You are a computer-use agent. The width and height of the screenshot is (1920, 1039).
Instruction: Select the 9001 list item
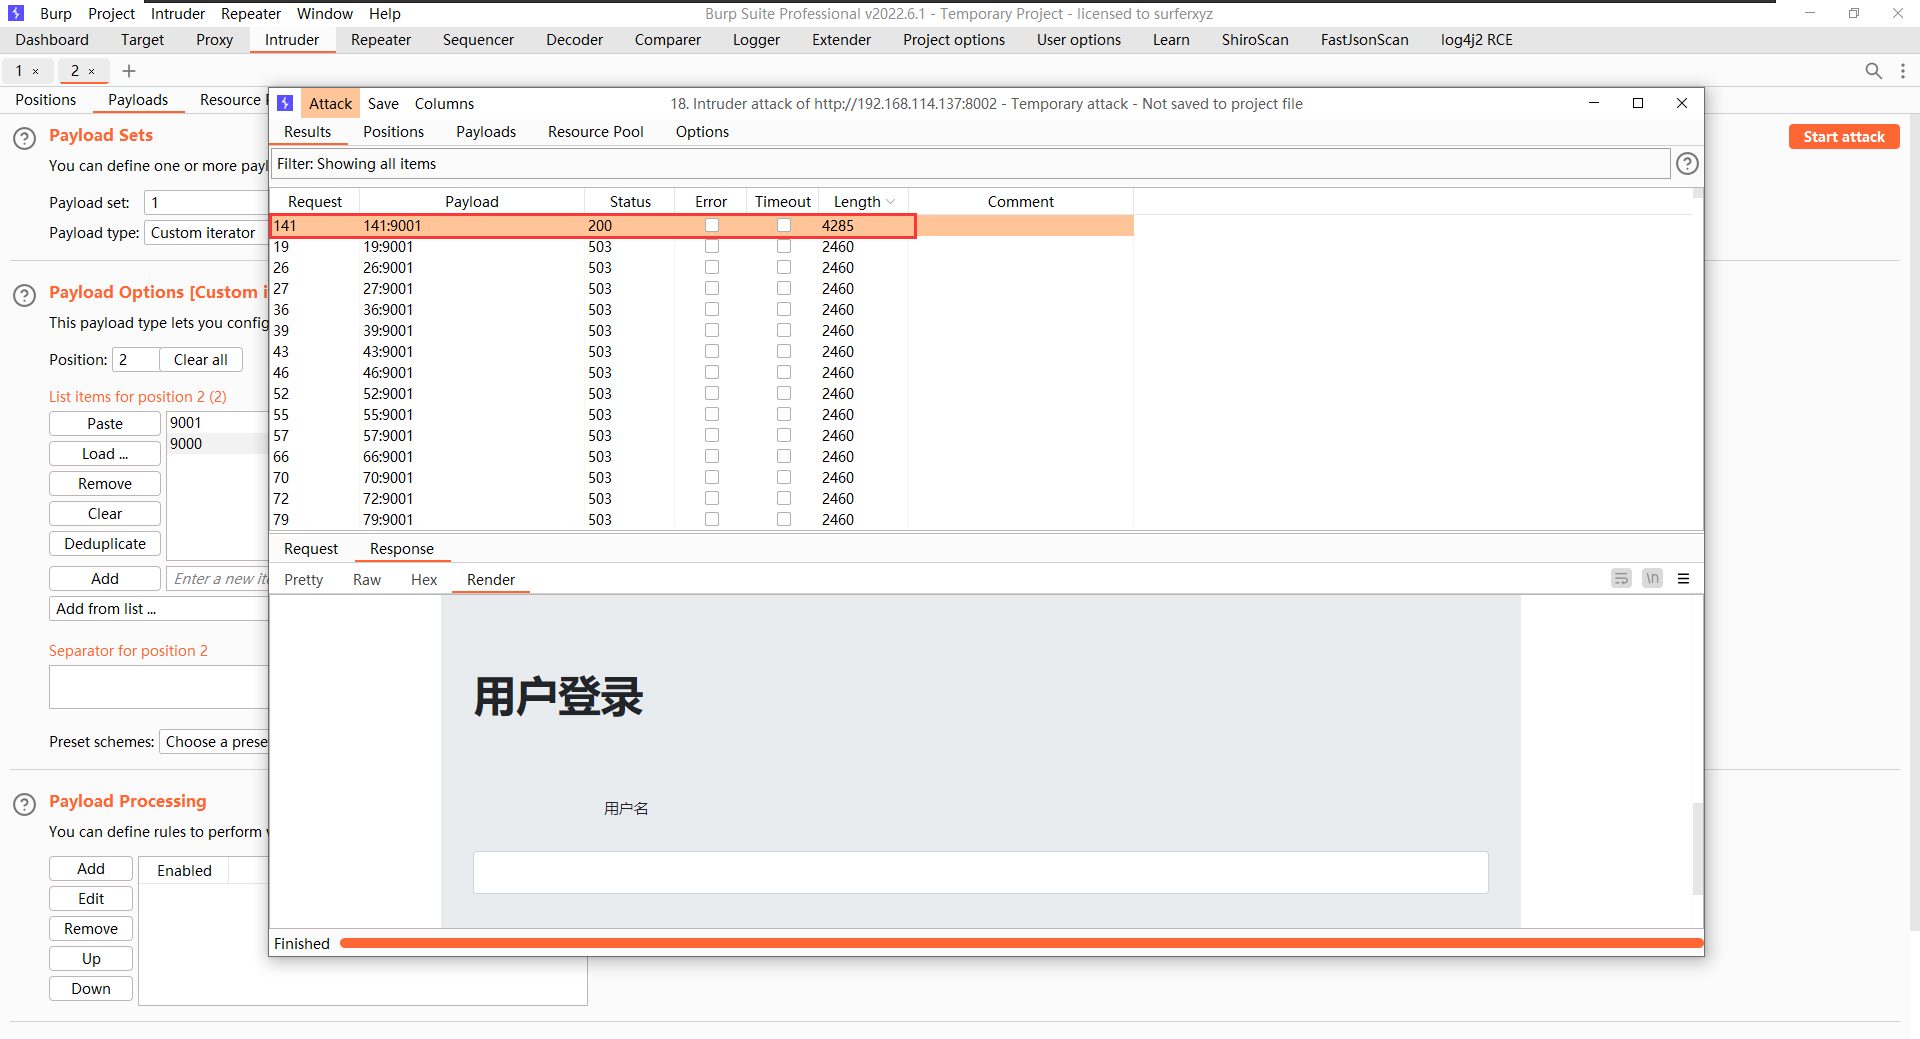[x=217, y=423]
